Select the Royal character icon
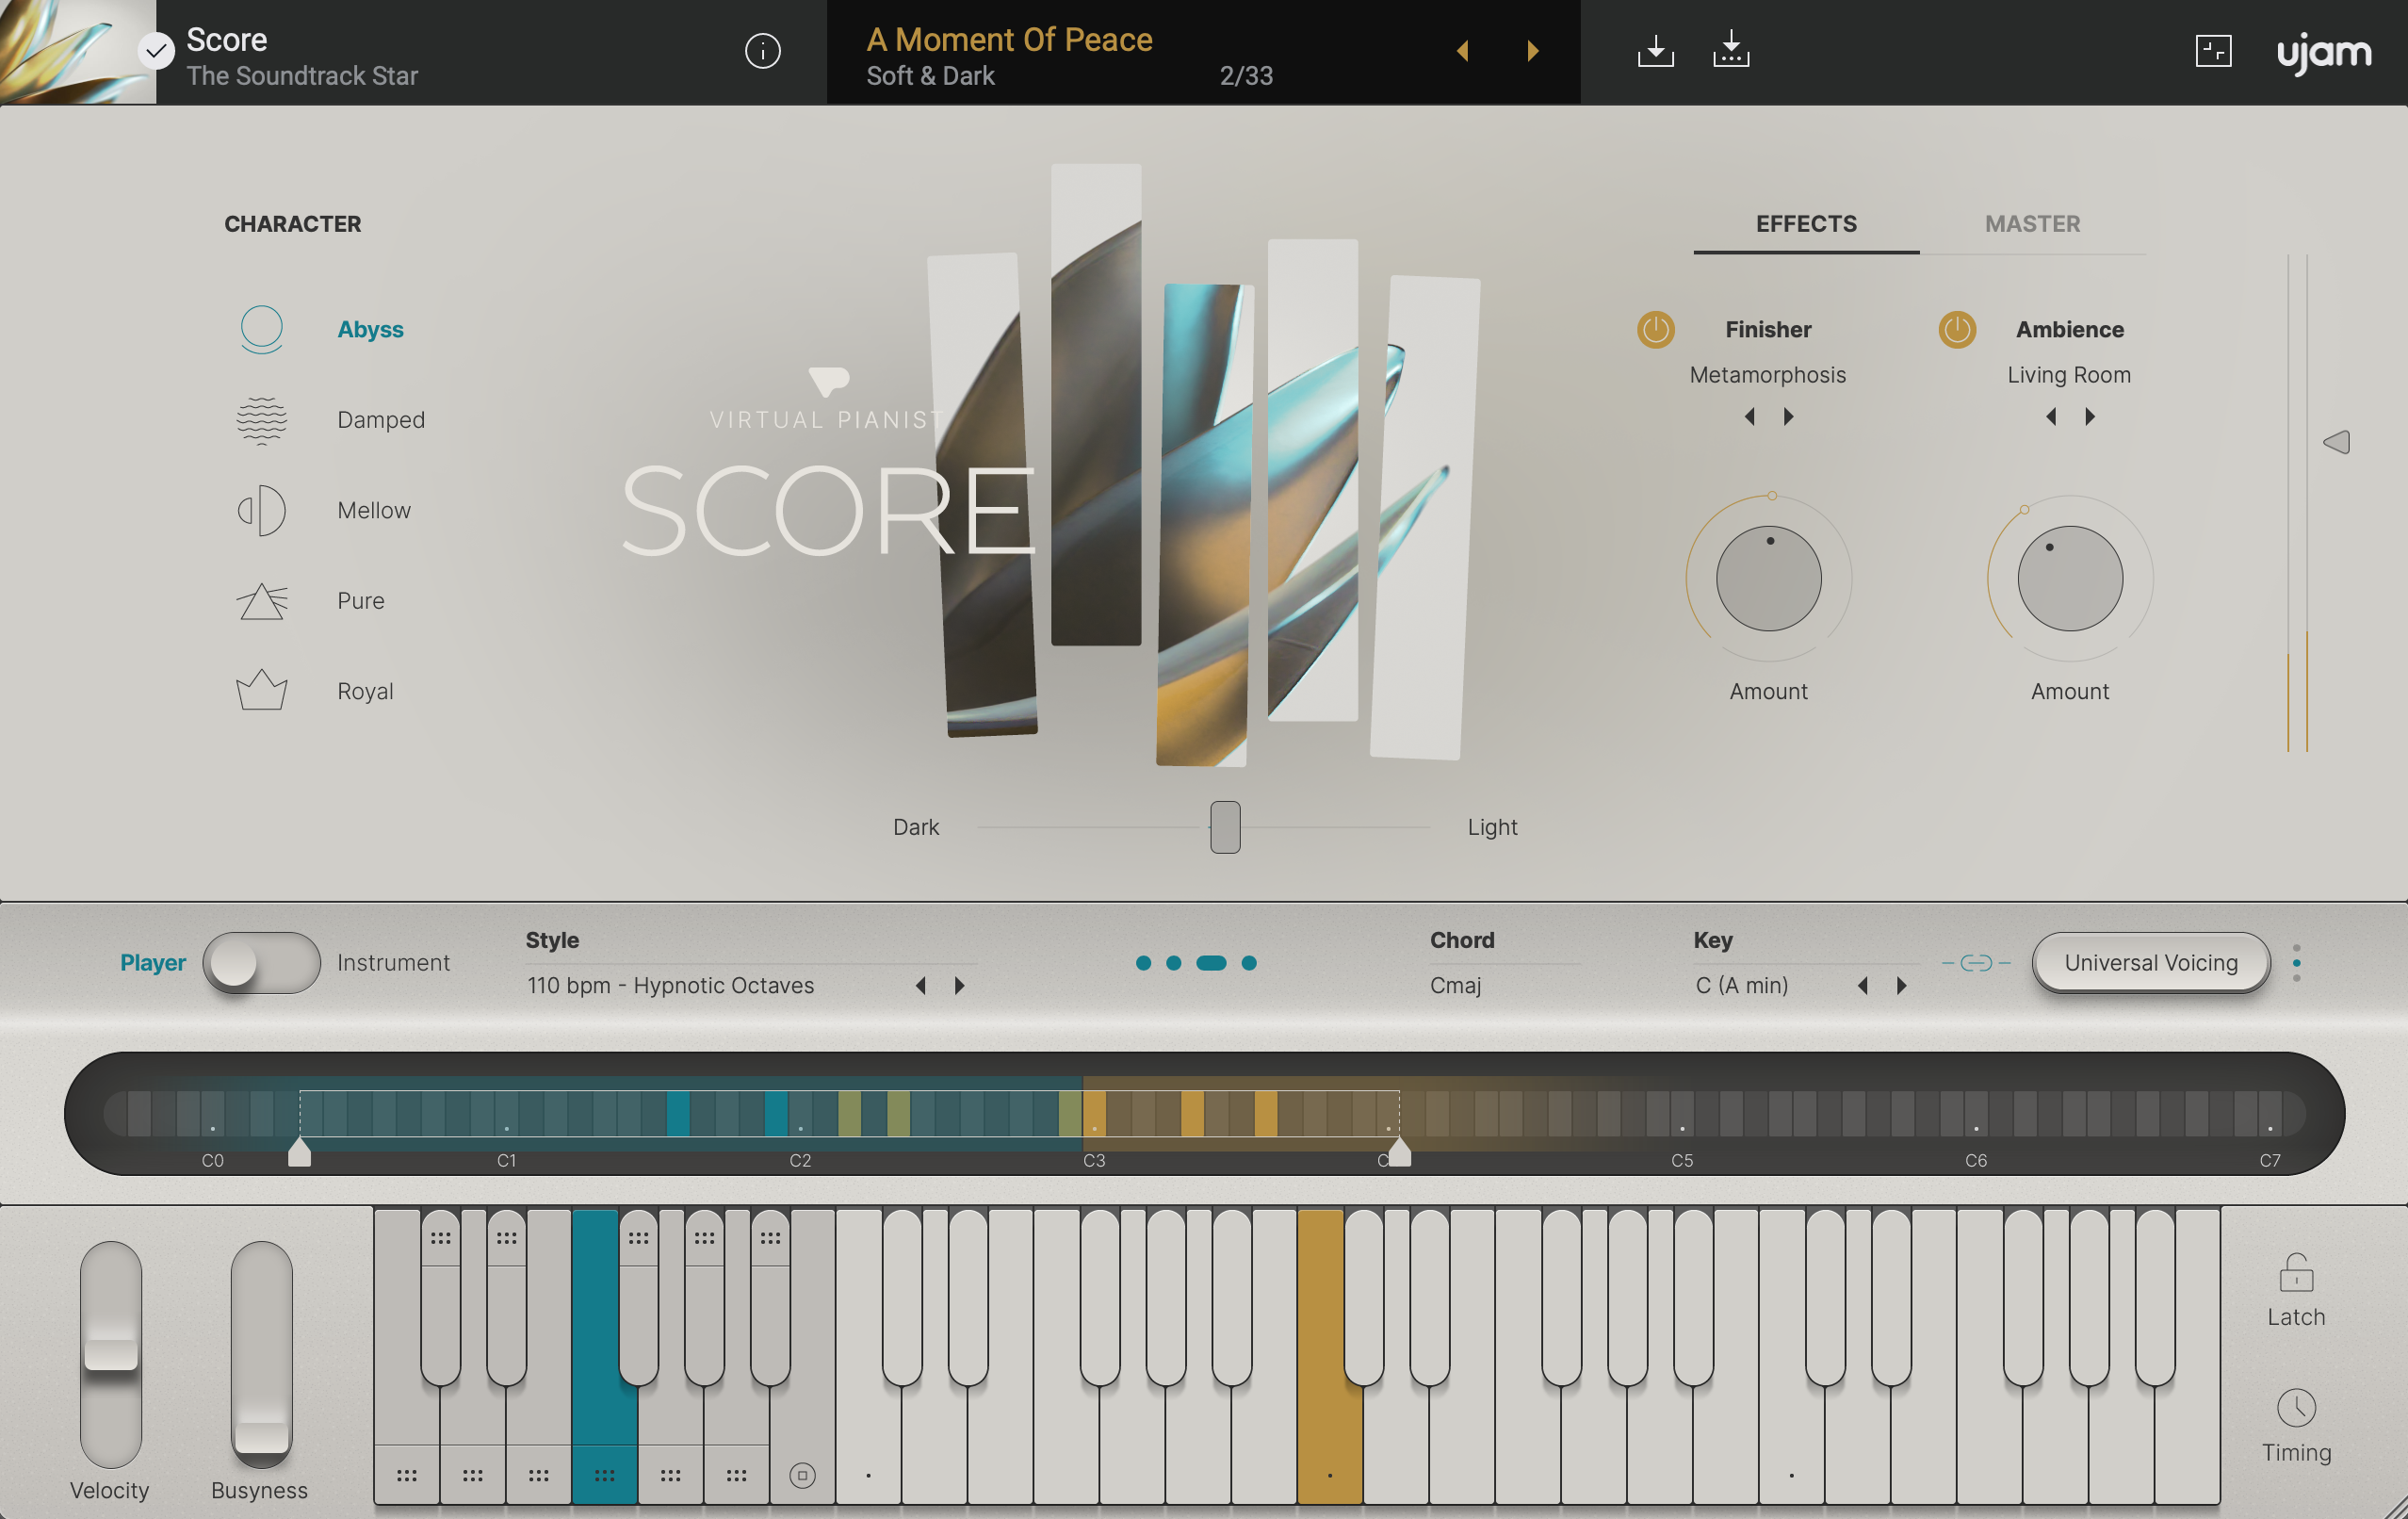The height and width of the screenshot is (1519, 2408). pyautogui.click(x=261, y=690)
